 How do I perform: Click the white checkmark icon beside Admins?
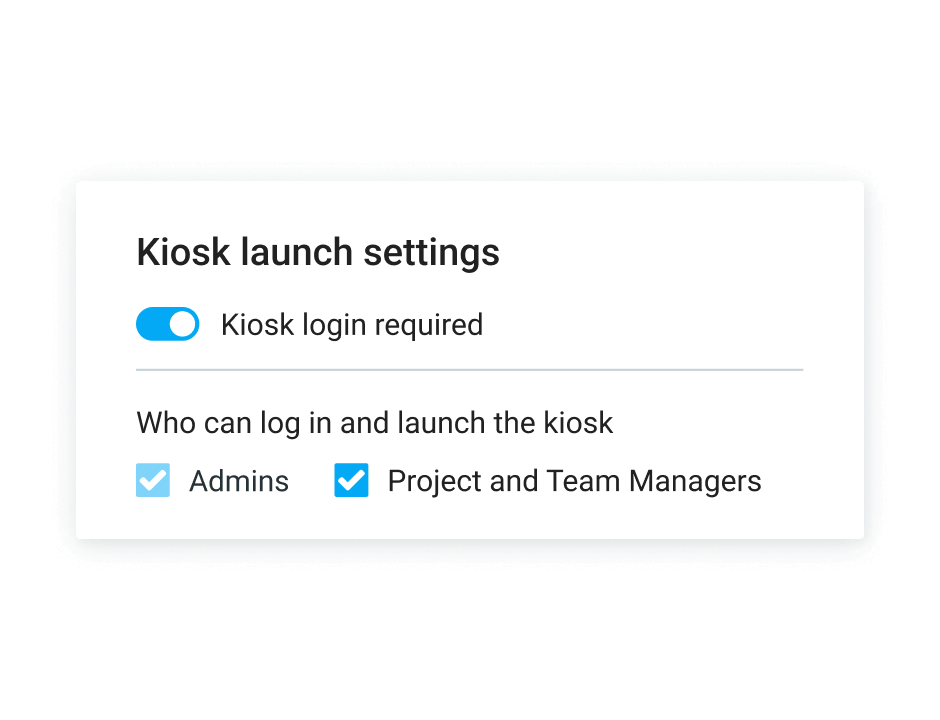coord(153,481)
